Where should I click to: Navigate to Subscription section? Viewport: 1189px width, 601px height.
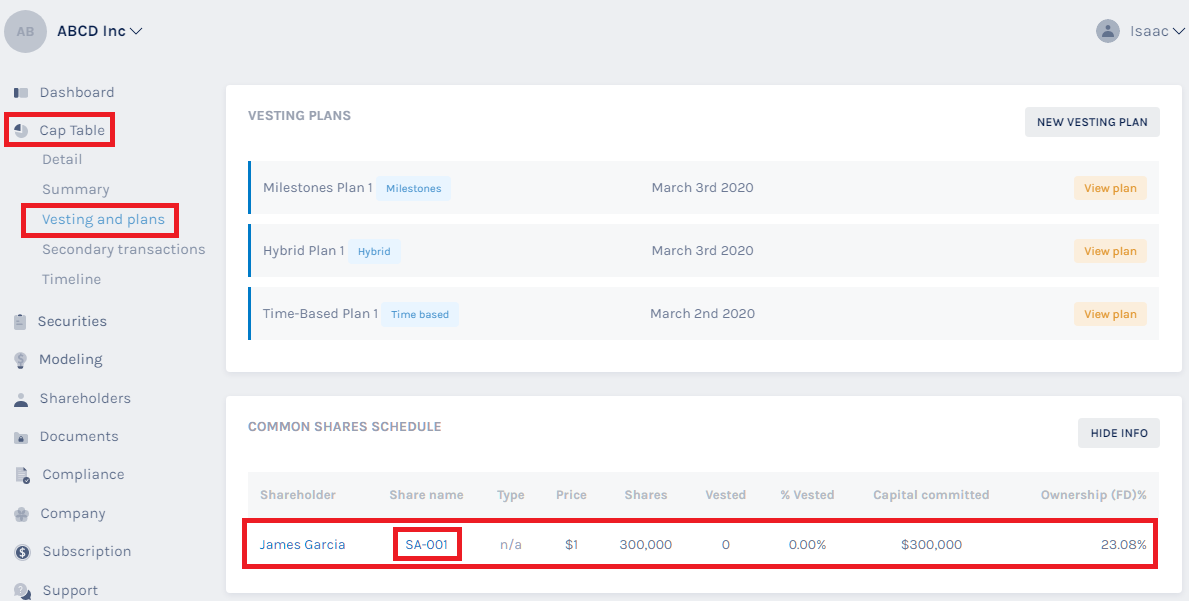point(86,552)
